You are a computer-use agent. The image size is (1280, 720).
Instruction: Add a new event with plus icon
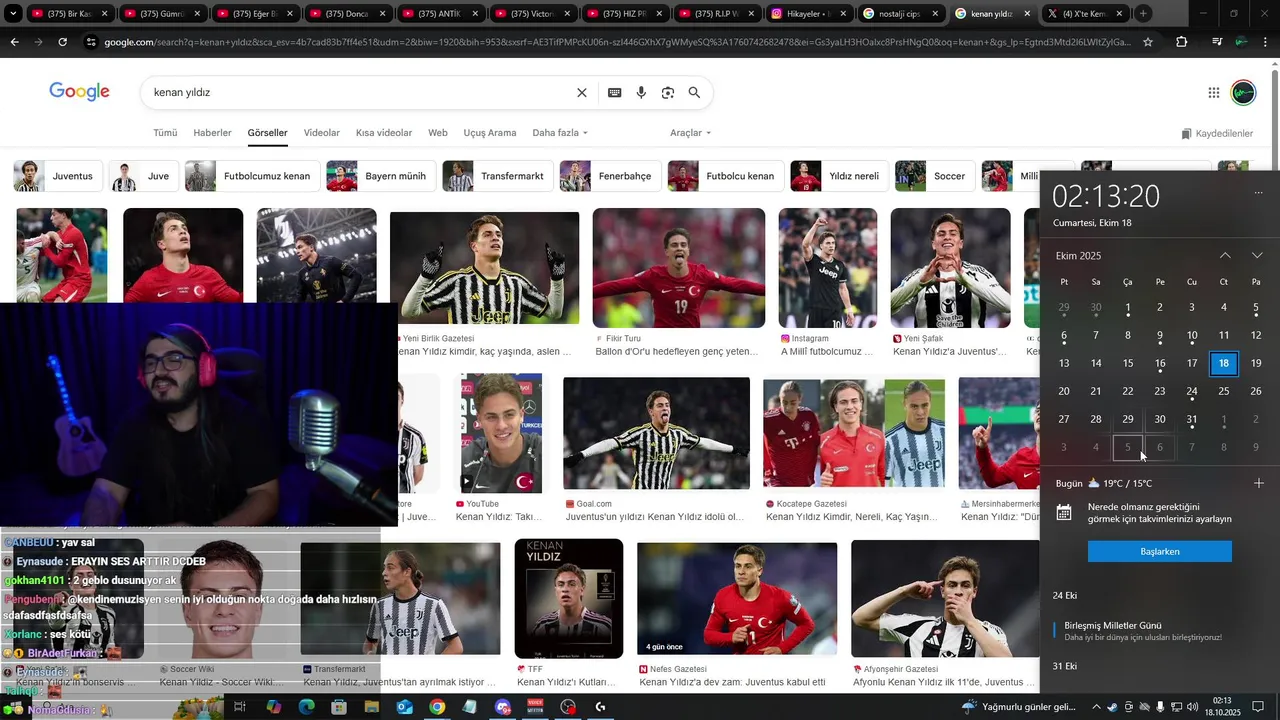point(1258,483)
